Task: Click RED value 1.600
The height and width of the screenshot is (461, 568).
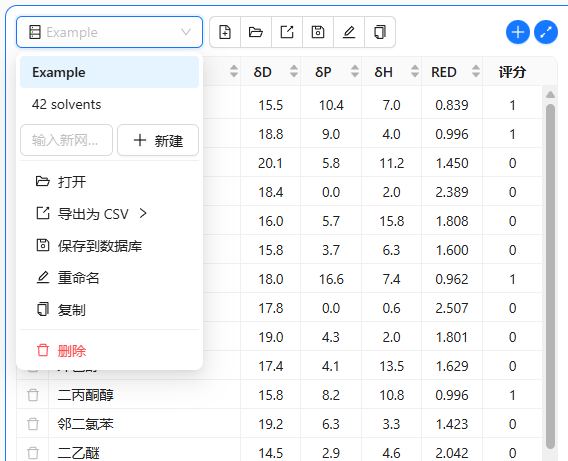Action: 452,250
